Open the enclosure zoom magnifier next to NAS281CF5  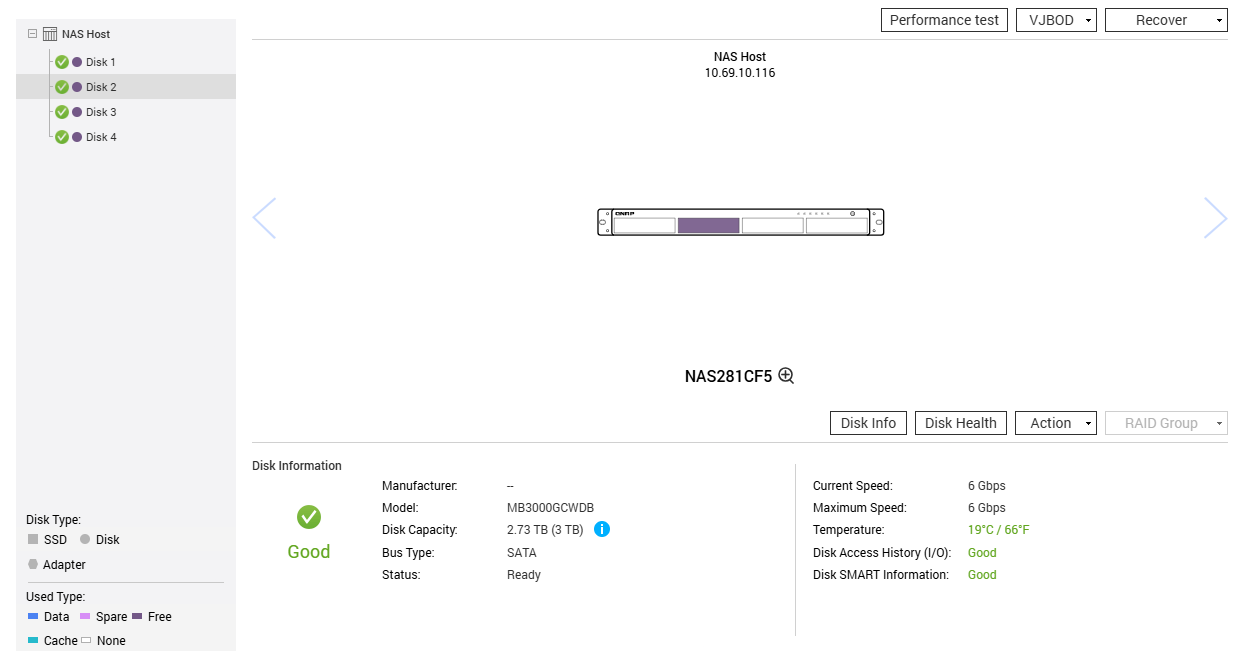pyautogui.click(x=786, y=375)
